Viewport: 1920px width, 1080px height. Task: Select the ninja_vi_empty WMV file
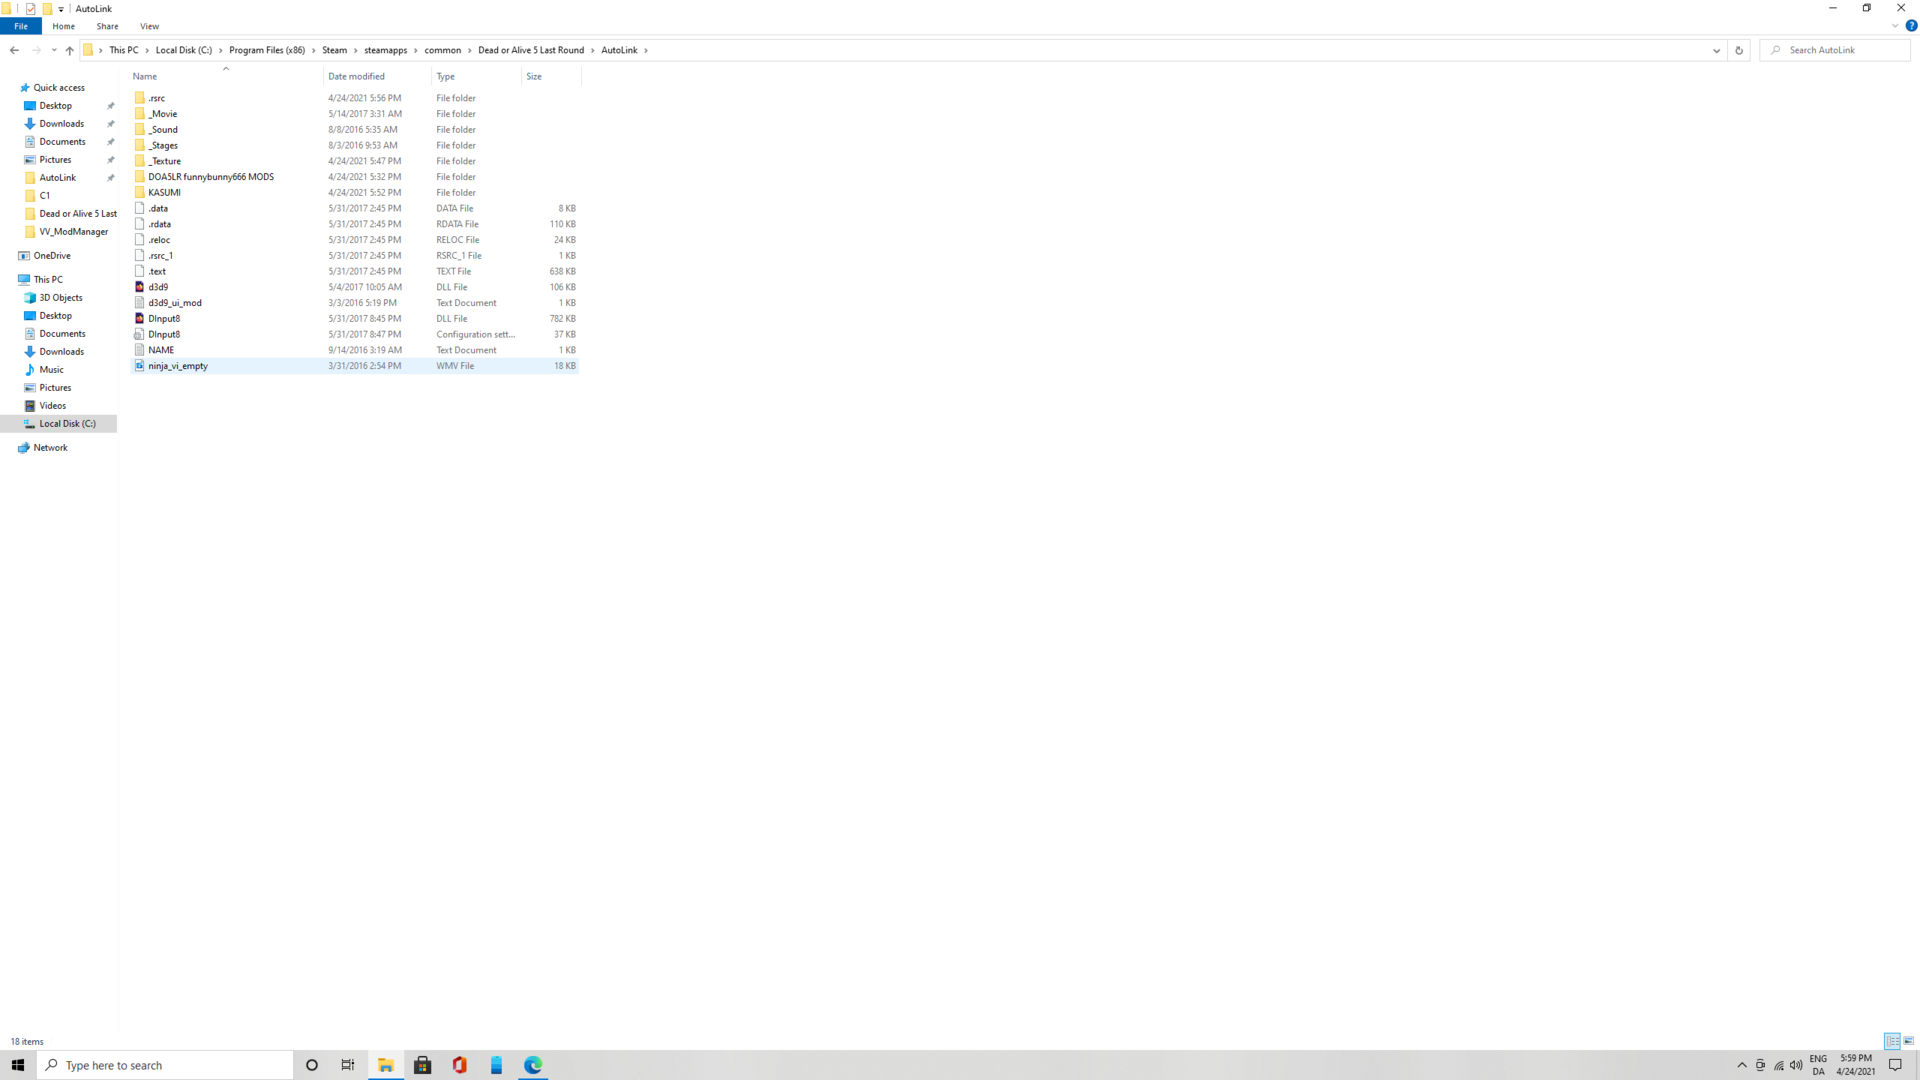[x=177, y=365]
